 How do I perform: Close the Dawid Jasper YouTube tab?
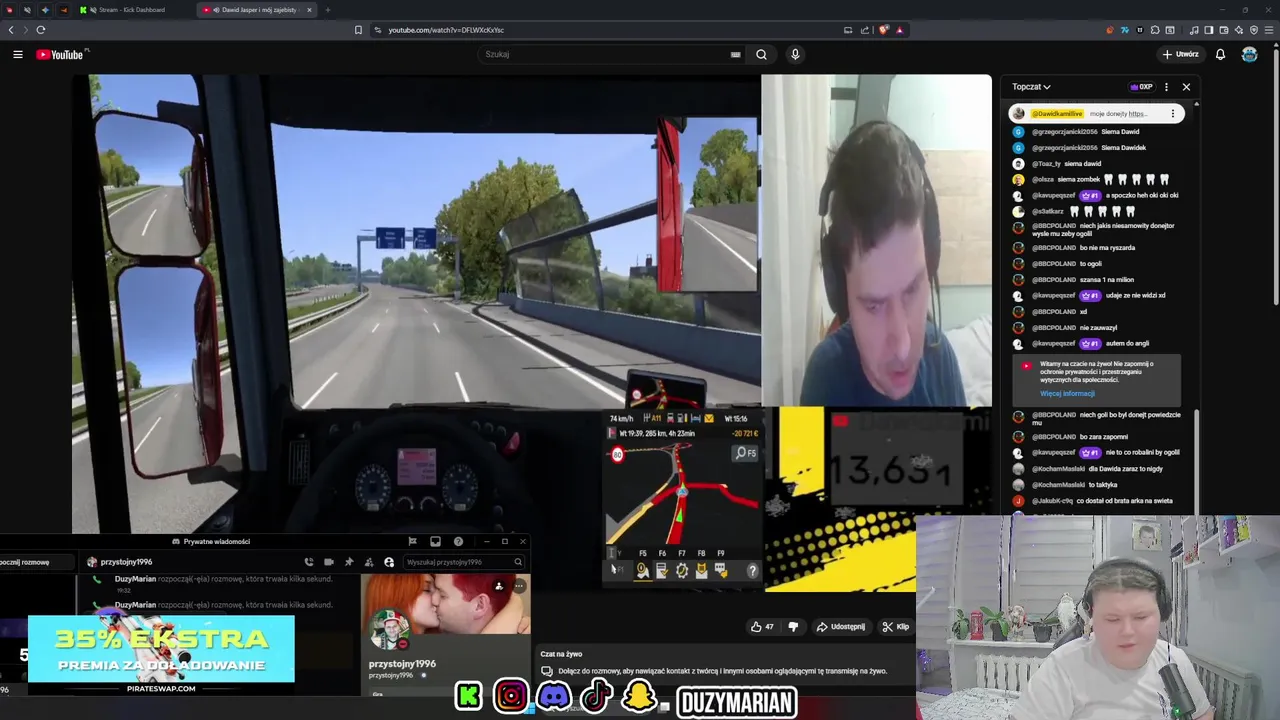pyautogui.click(x=309, y=10)
